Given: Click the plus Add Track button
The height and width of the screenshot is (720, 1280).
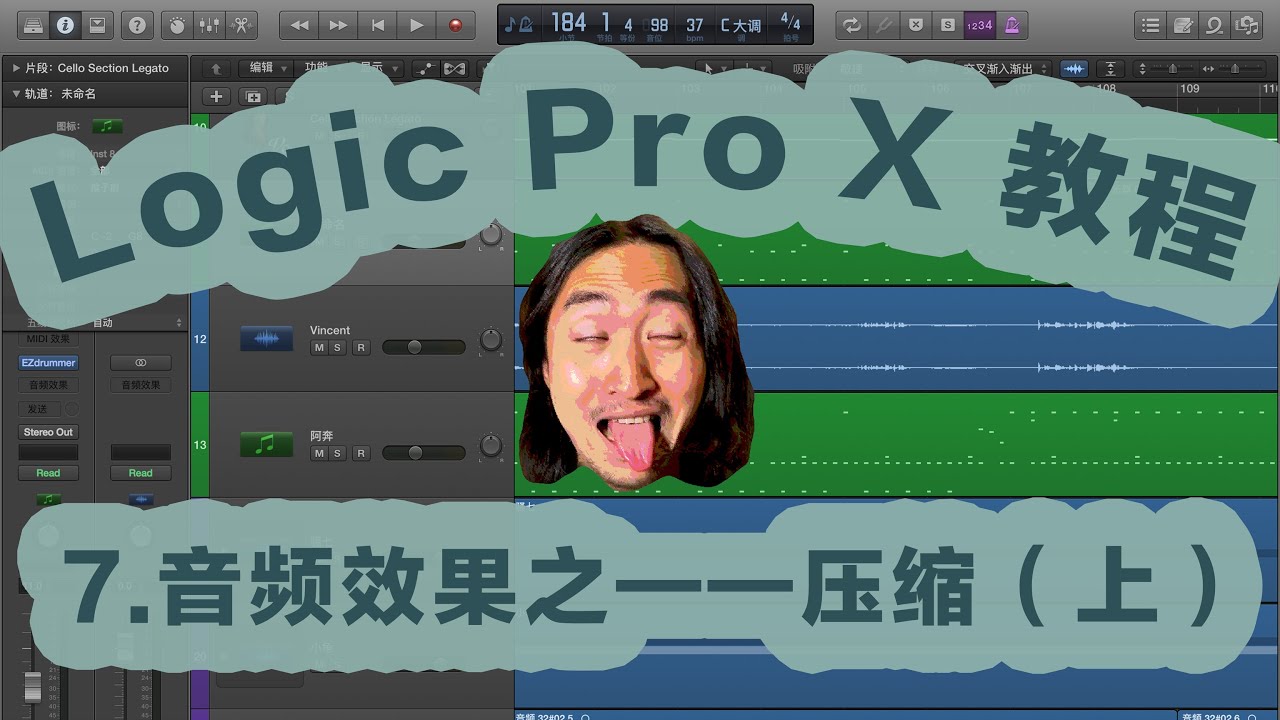Looking at the screenshot, I should [215, 96].
